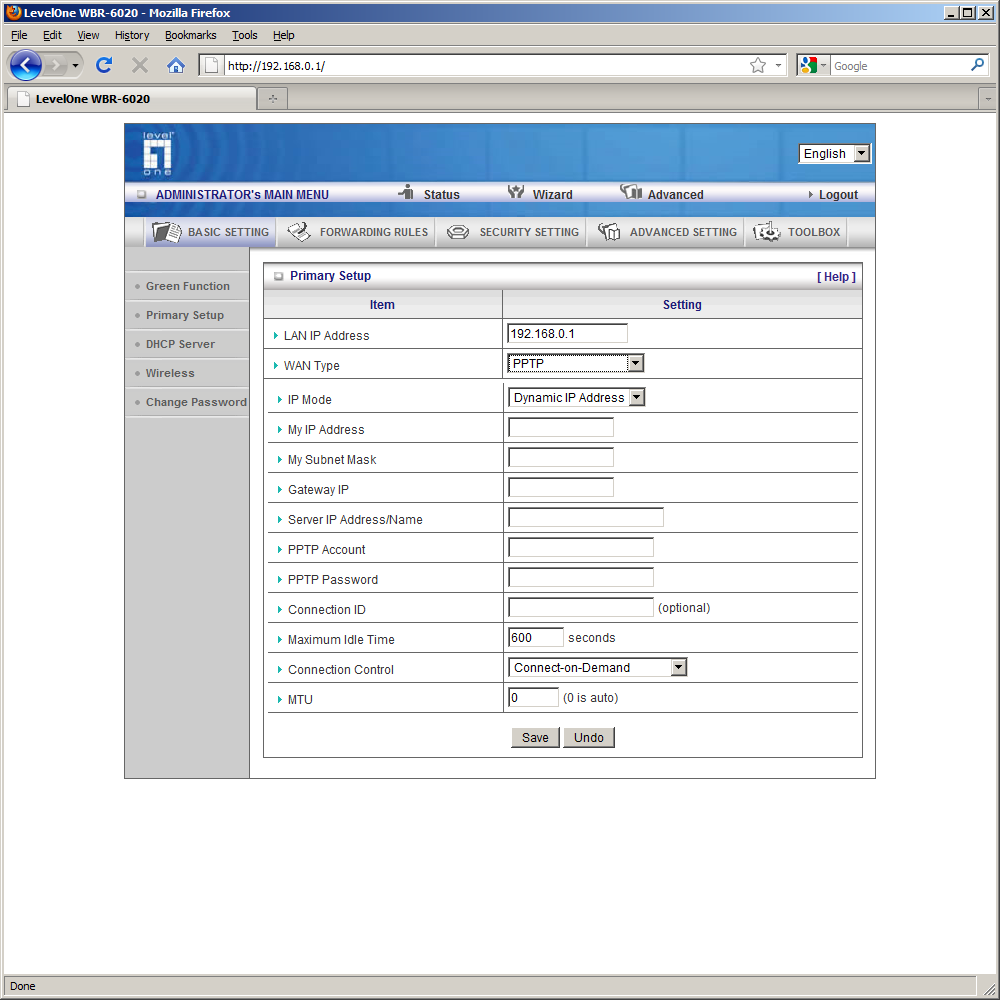Click the search magnifier icon

point(977,65)
